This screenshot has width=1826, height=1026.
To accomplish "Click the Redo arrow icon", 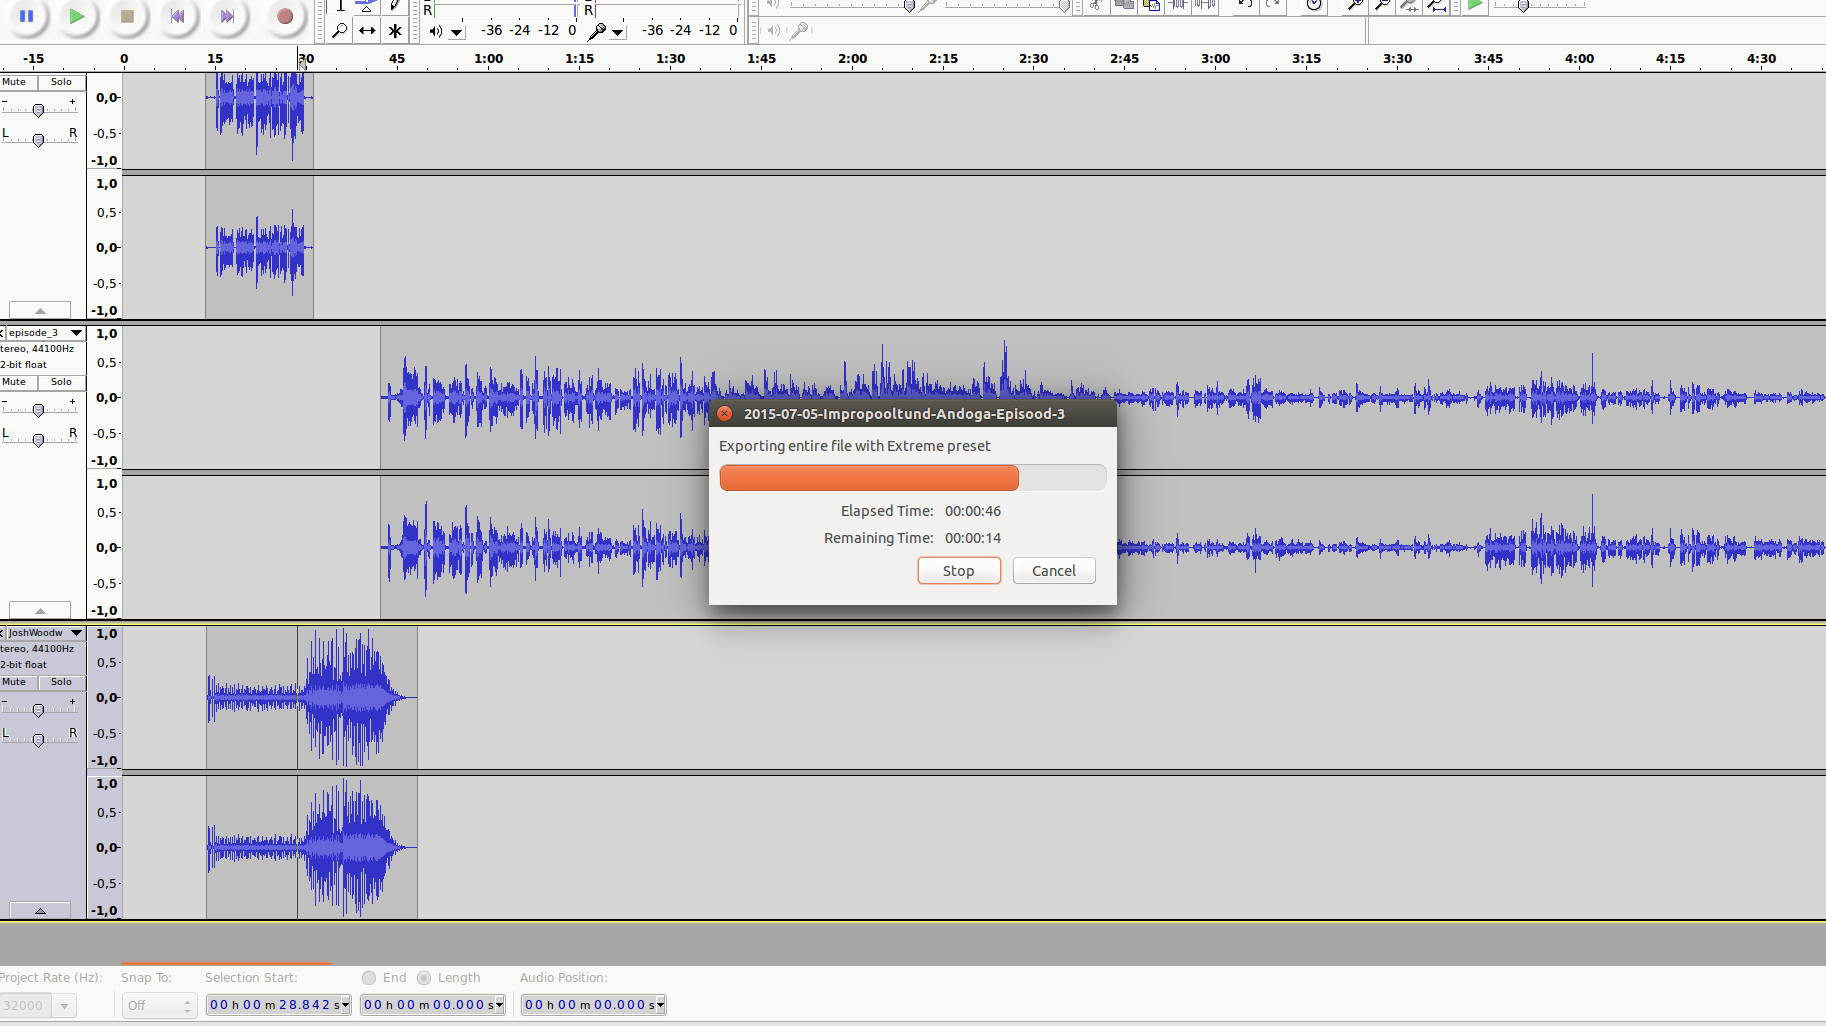I will coord(1272,5).
